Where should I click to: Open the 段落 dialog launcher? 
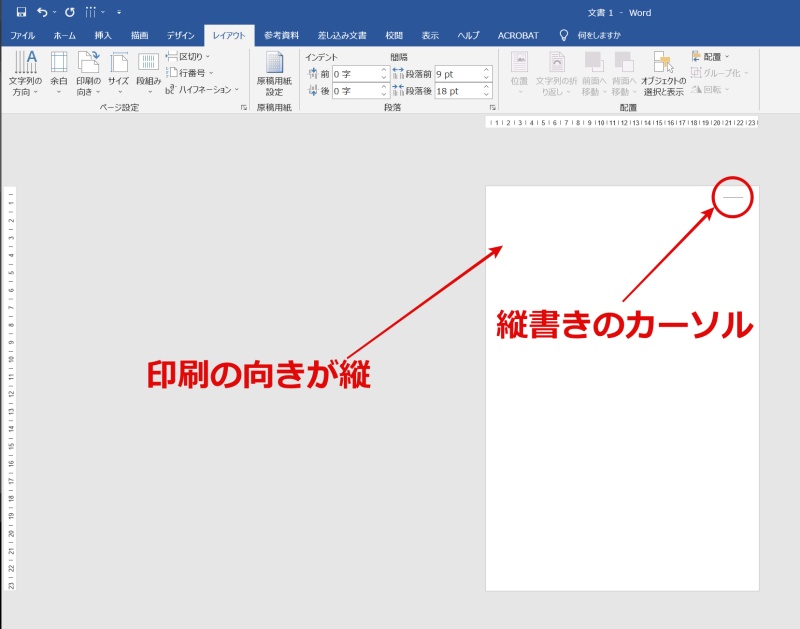tap(492, 108)
